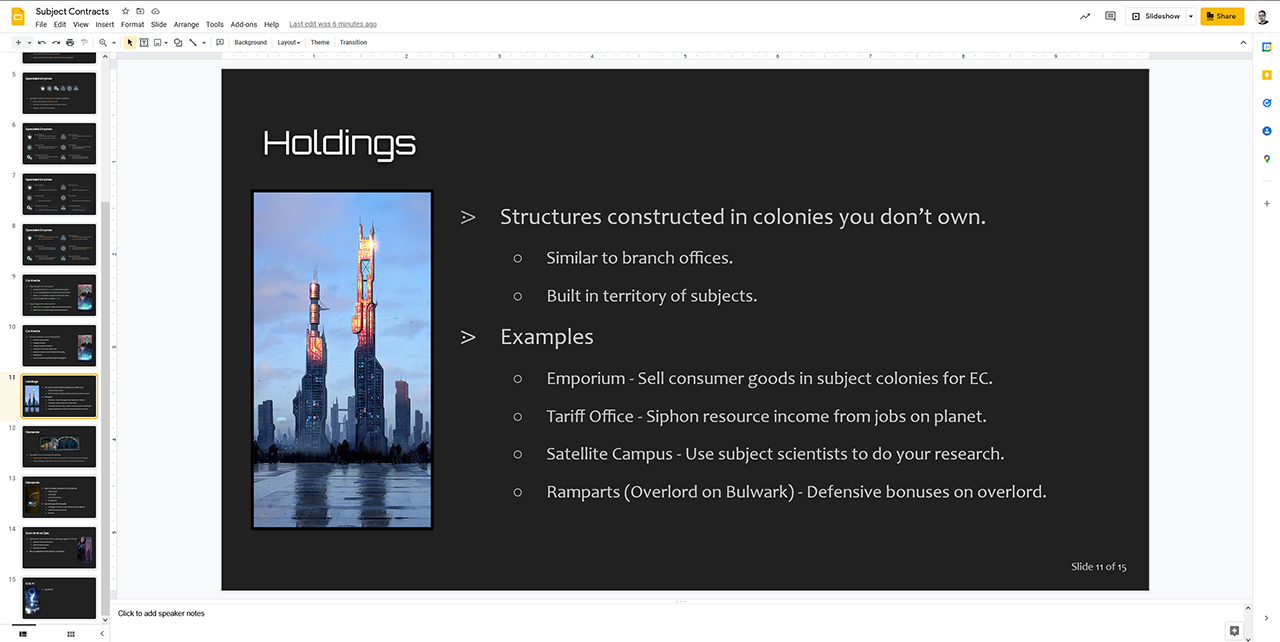Select slide 15 thumbnail
This screenshot has width=1280, height=642.
pos(59,598)
